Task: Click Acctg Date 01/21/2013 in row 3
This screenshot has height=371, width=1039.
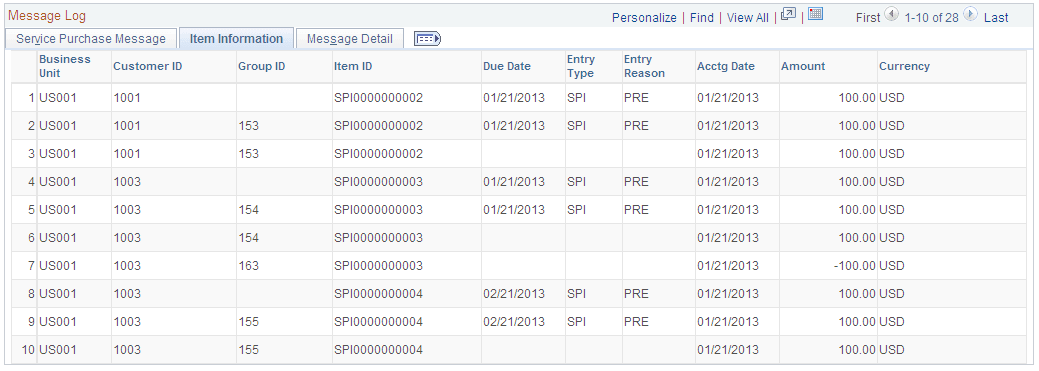Action: [728, 154]
